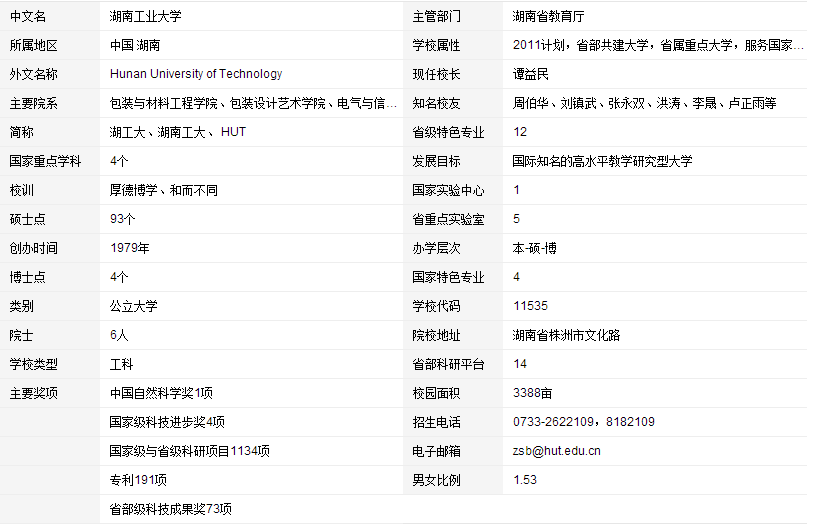Click the 主要奖项 label
The height and width of the screenshot is (526, 817).
coord(34,393)
